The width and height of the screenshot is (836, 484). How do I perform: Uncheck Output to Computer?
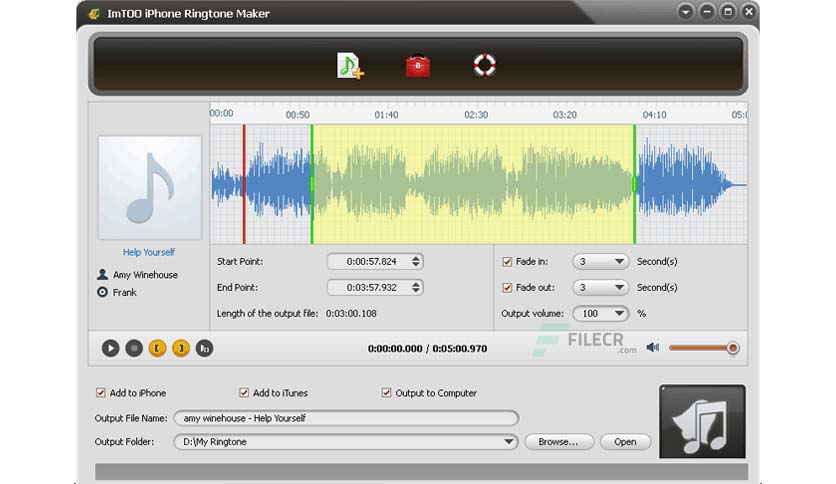click(386, 393)
